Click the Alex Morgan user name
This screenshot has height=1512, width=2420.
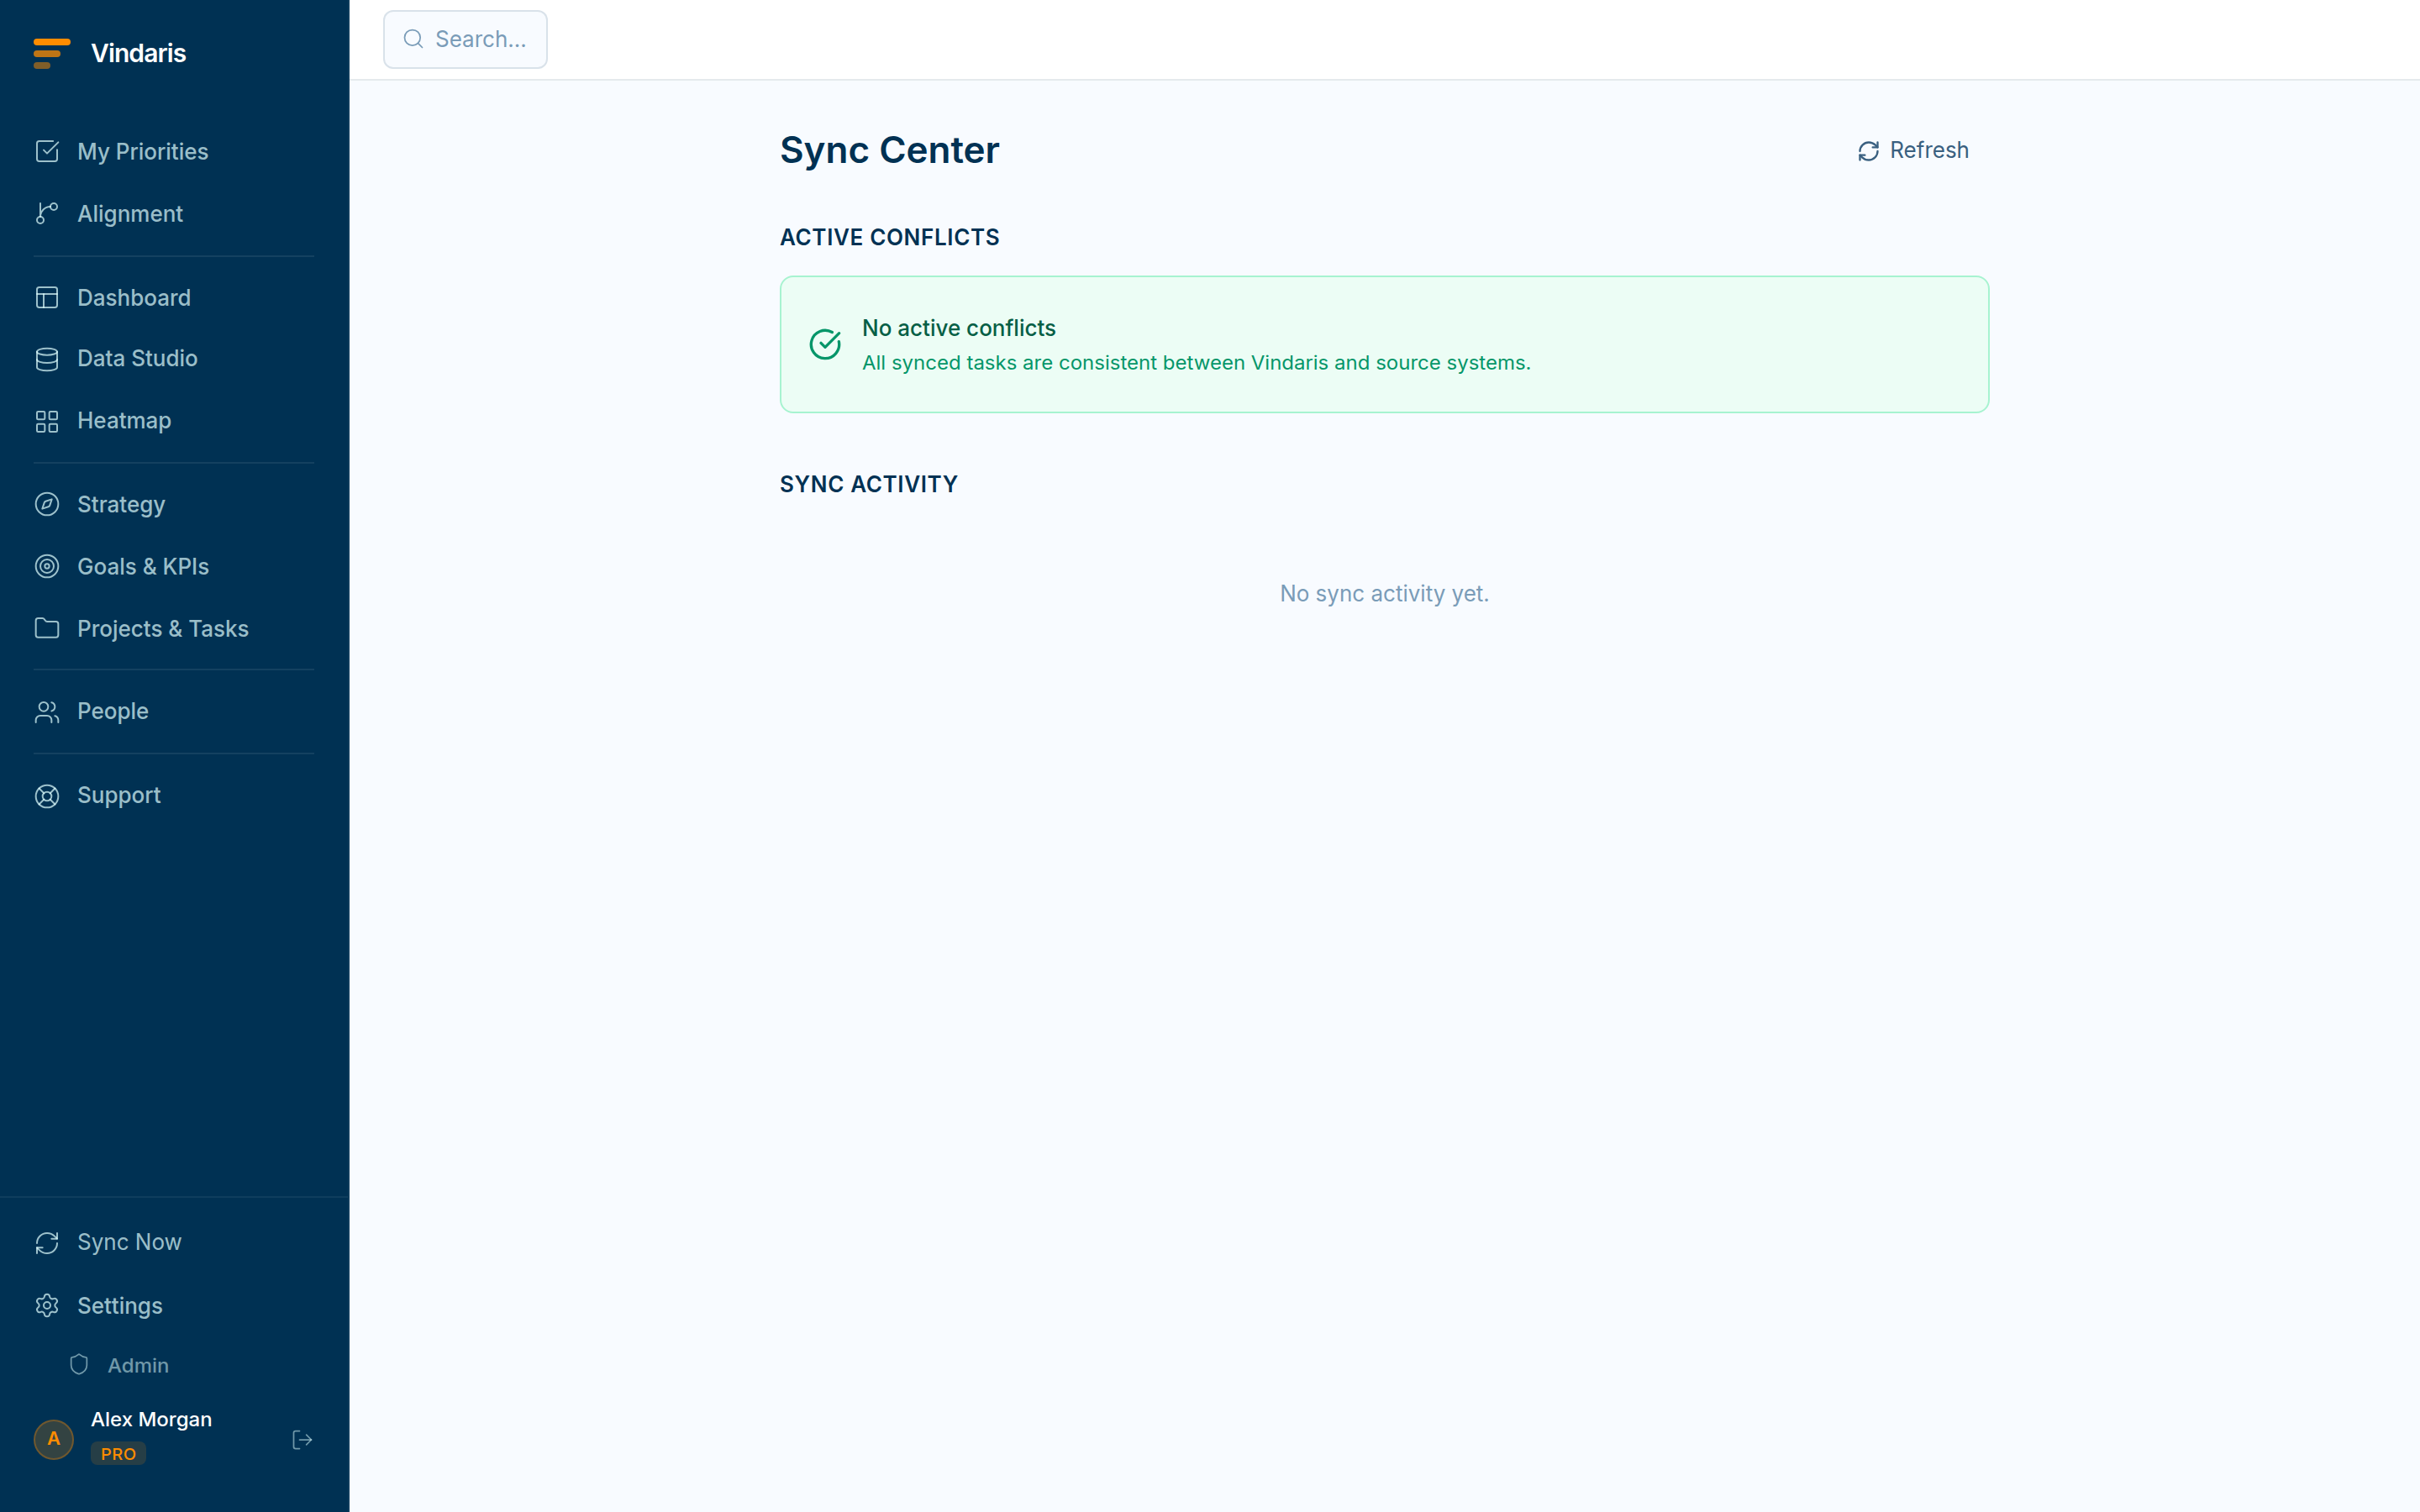(151, 1419)
